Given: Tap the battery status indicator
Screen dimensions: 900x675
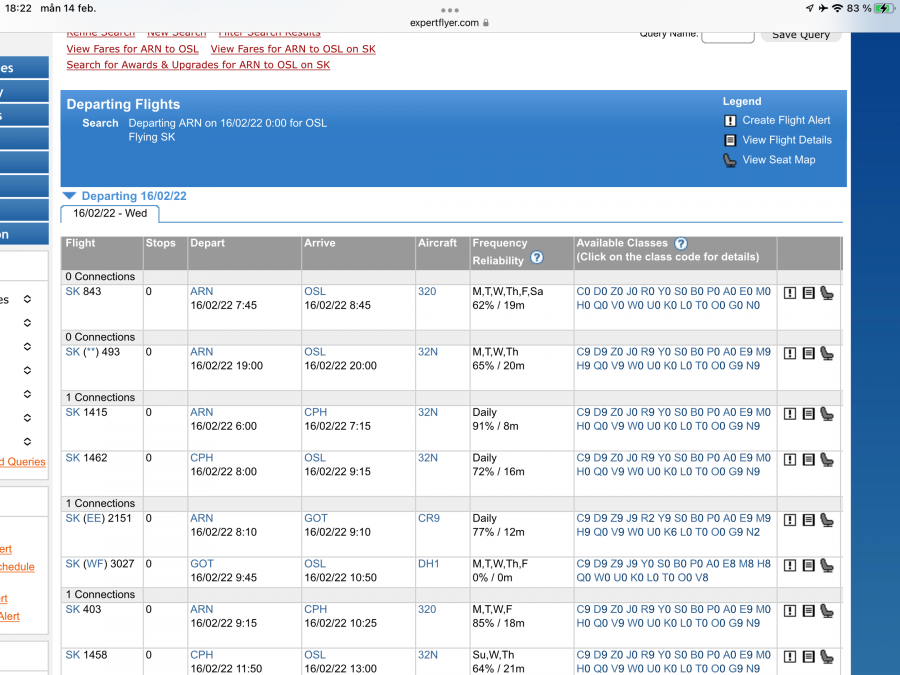Looking at the screenshot, I should (x=884, y=9).
